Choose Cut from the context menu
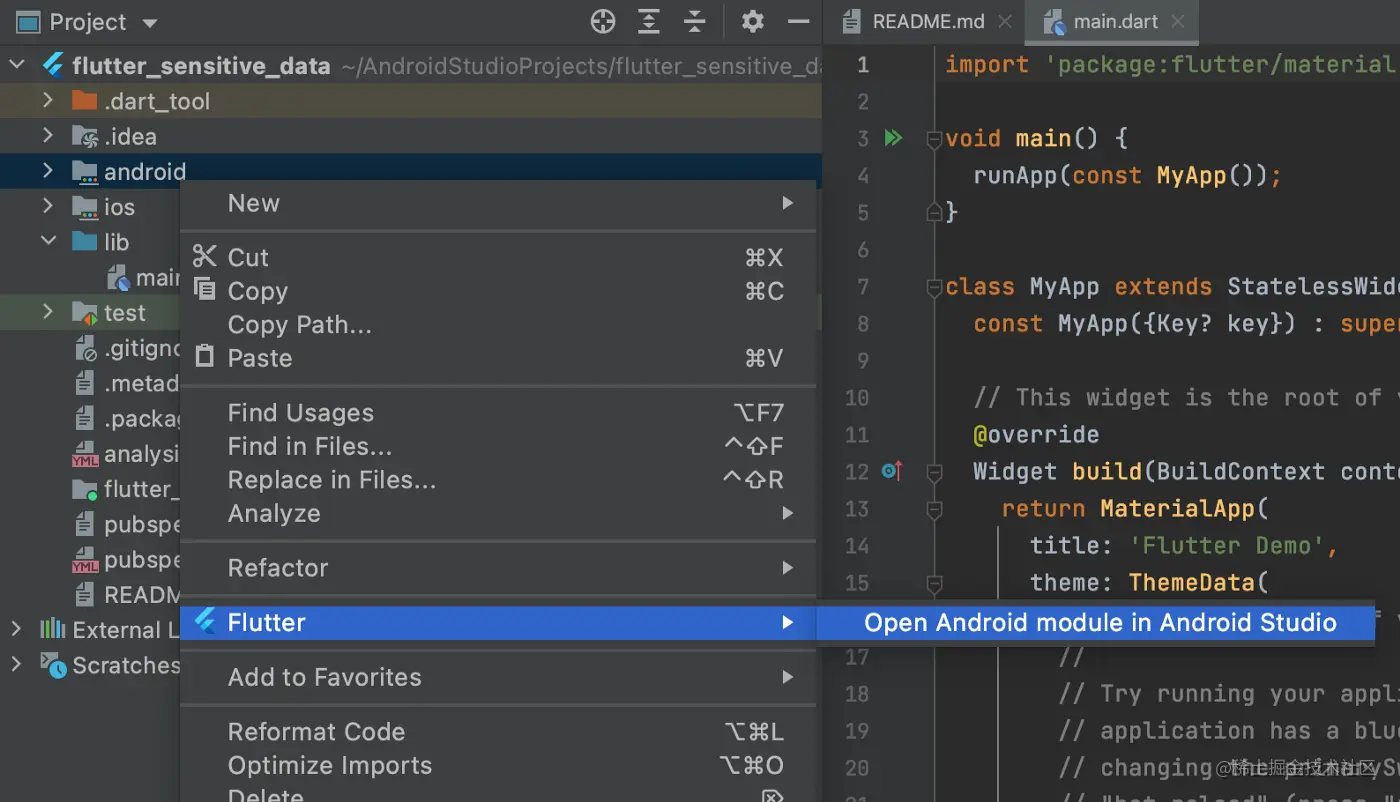The image size is (1400, 802). click(x=498, y=257)
